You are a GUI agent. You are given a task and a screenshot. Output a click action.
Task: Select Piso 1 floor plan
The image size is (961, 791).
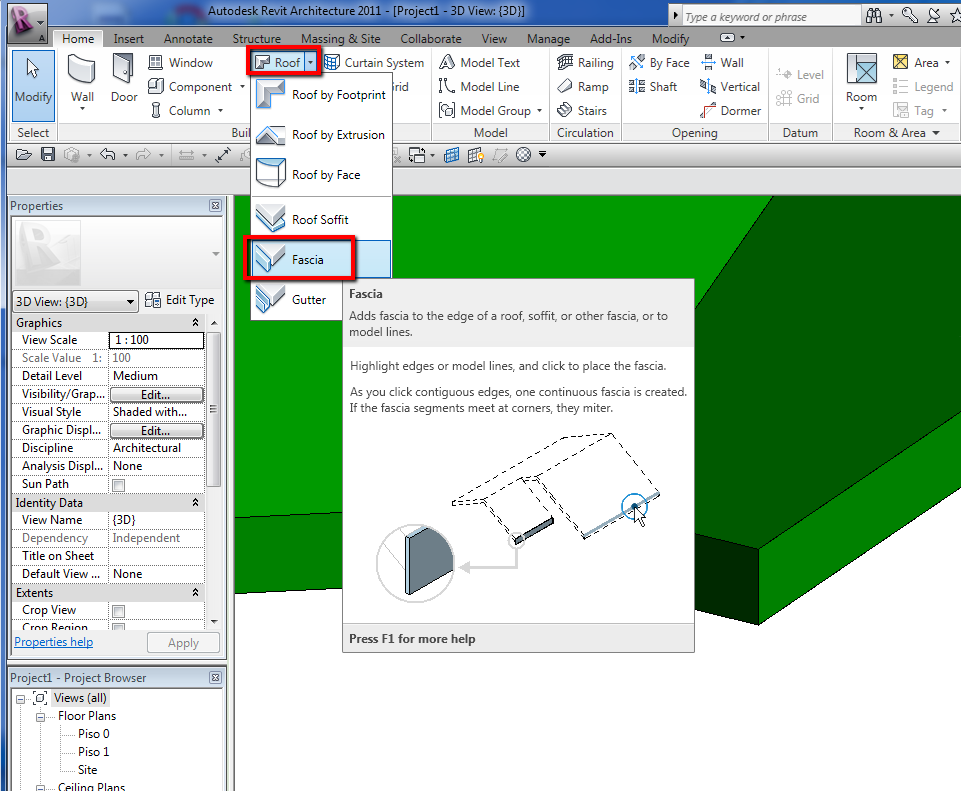click(94, 752)
